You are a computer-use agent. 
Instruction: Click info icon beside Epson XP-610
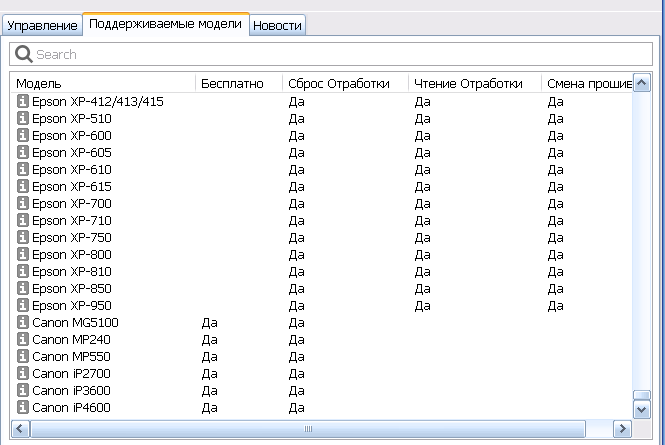(22, 169)
